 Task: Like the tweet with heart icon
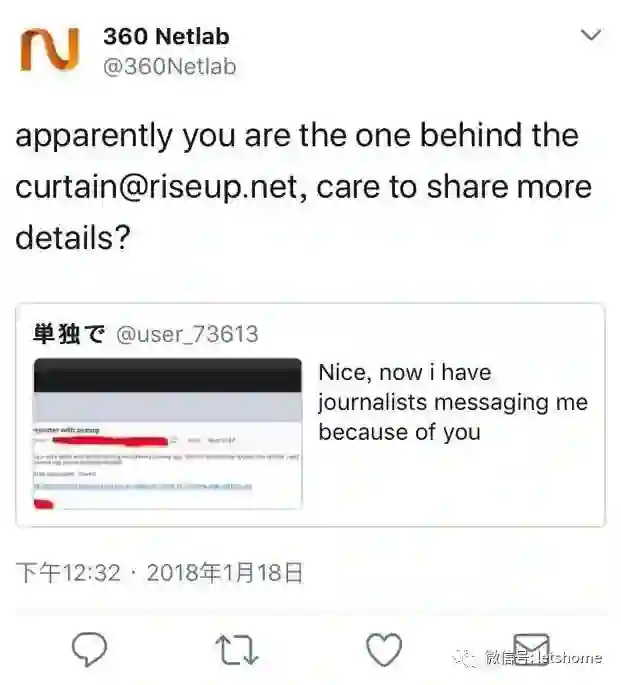384,650
